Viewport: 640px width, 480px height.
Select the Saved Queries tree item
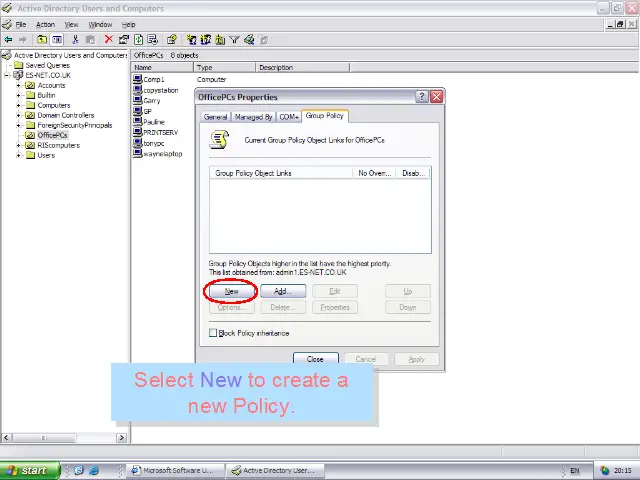[48, 65]
